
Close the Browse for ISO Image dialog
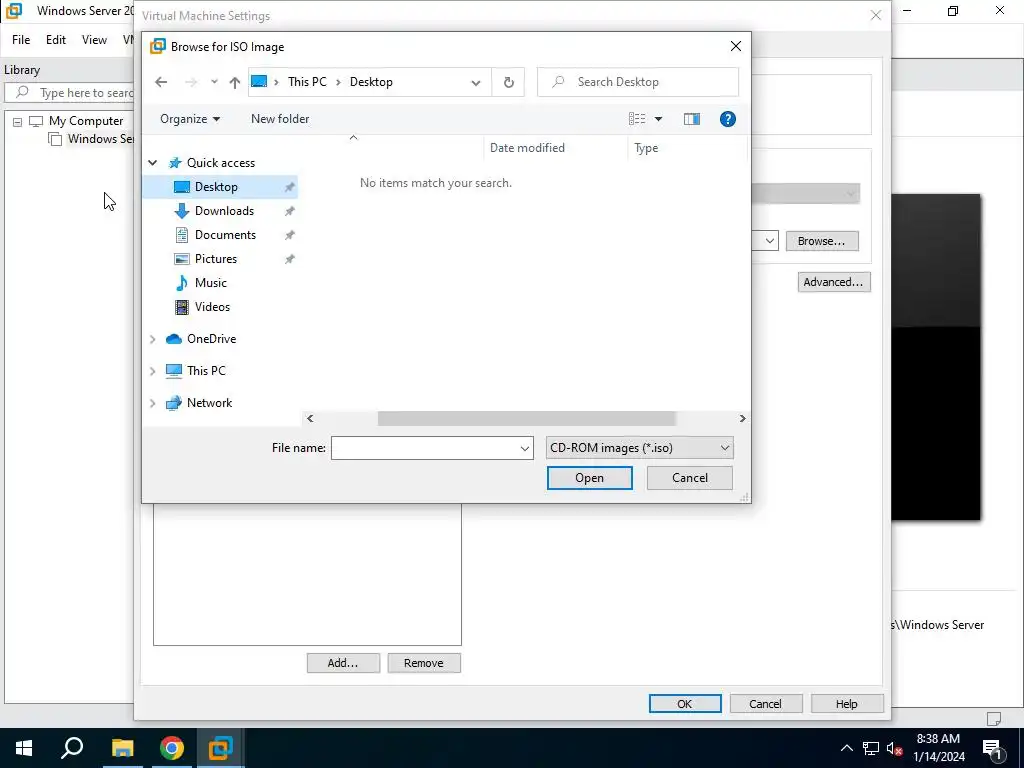tap(736, 46)
